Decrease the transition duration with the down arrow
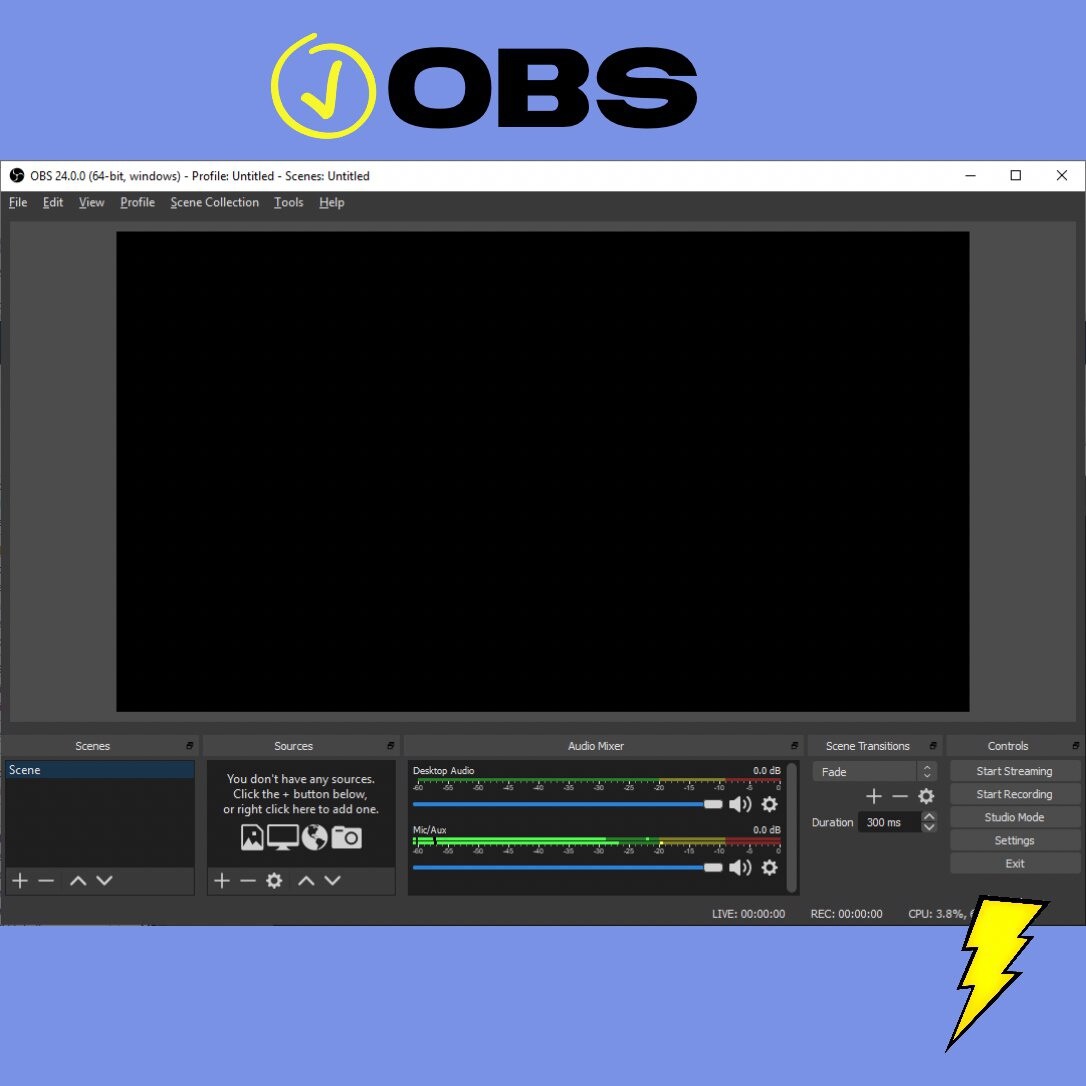Viewport: 1086px width, 1086px height. coord(929,827)
